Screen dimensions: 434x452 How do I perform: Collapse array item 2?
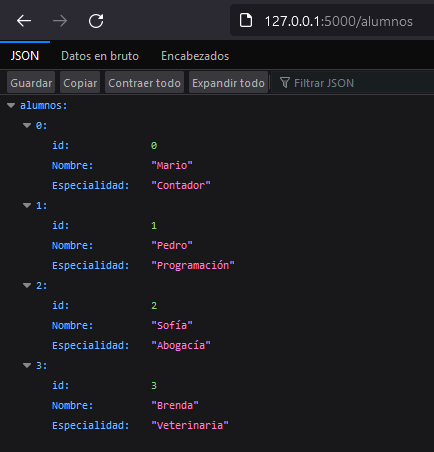point(27,286)
